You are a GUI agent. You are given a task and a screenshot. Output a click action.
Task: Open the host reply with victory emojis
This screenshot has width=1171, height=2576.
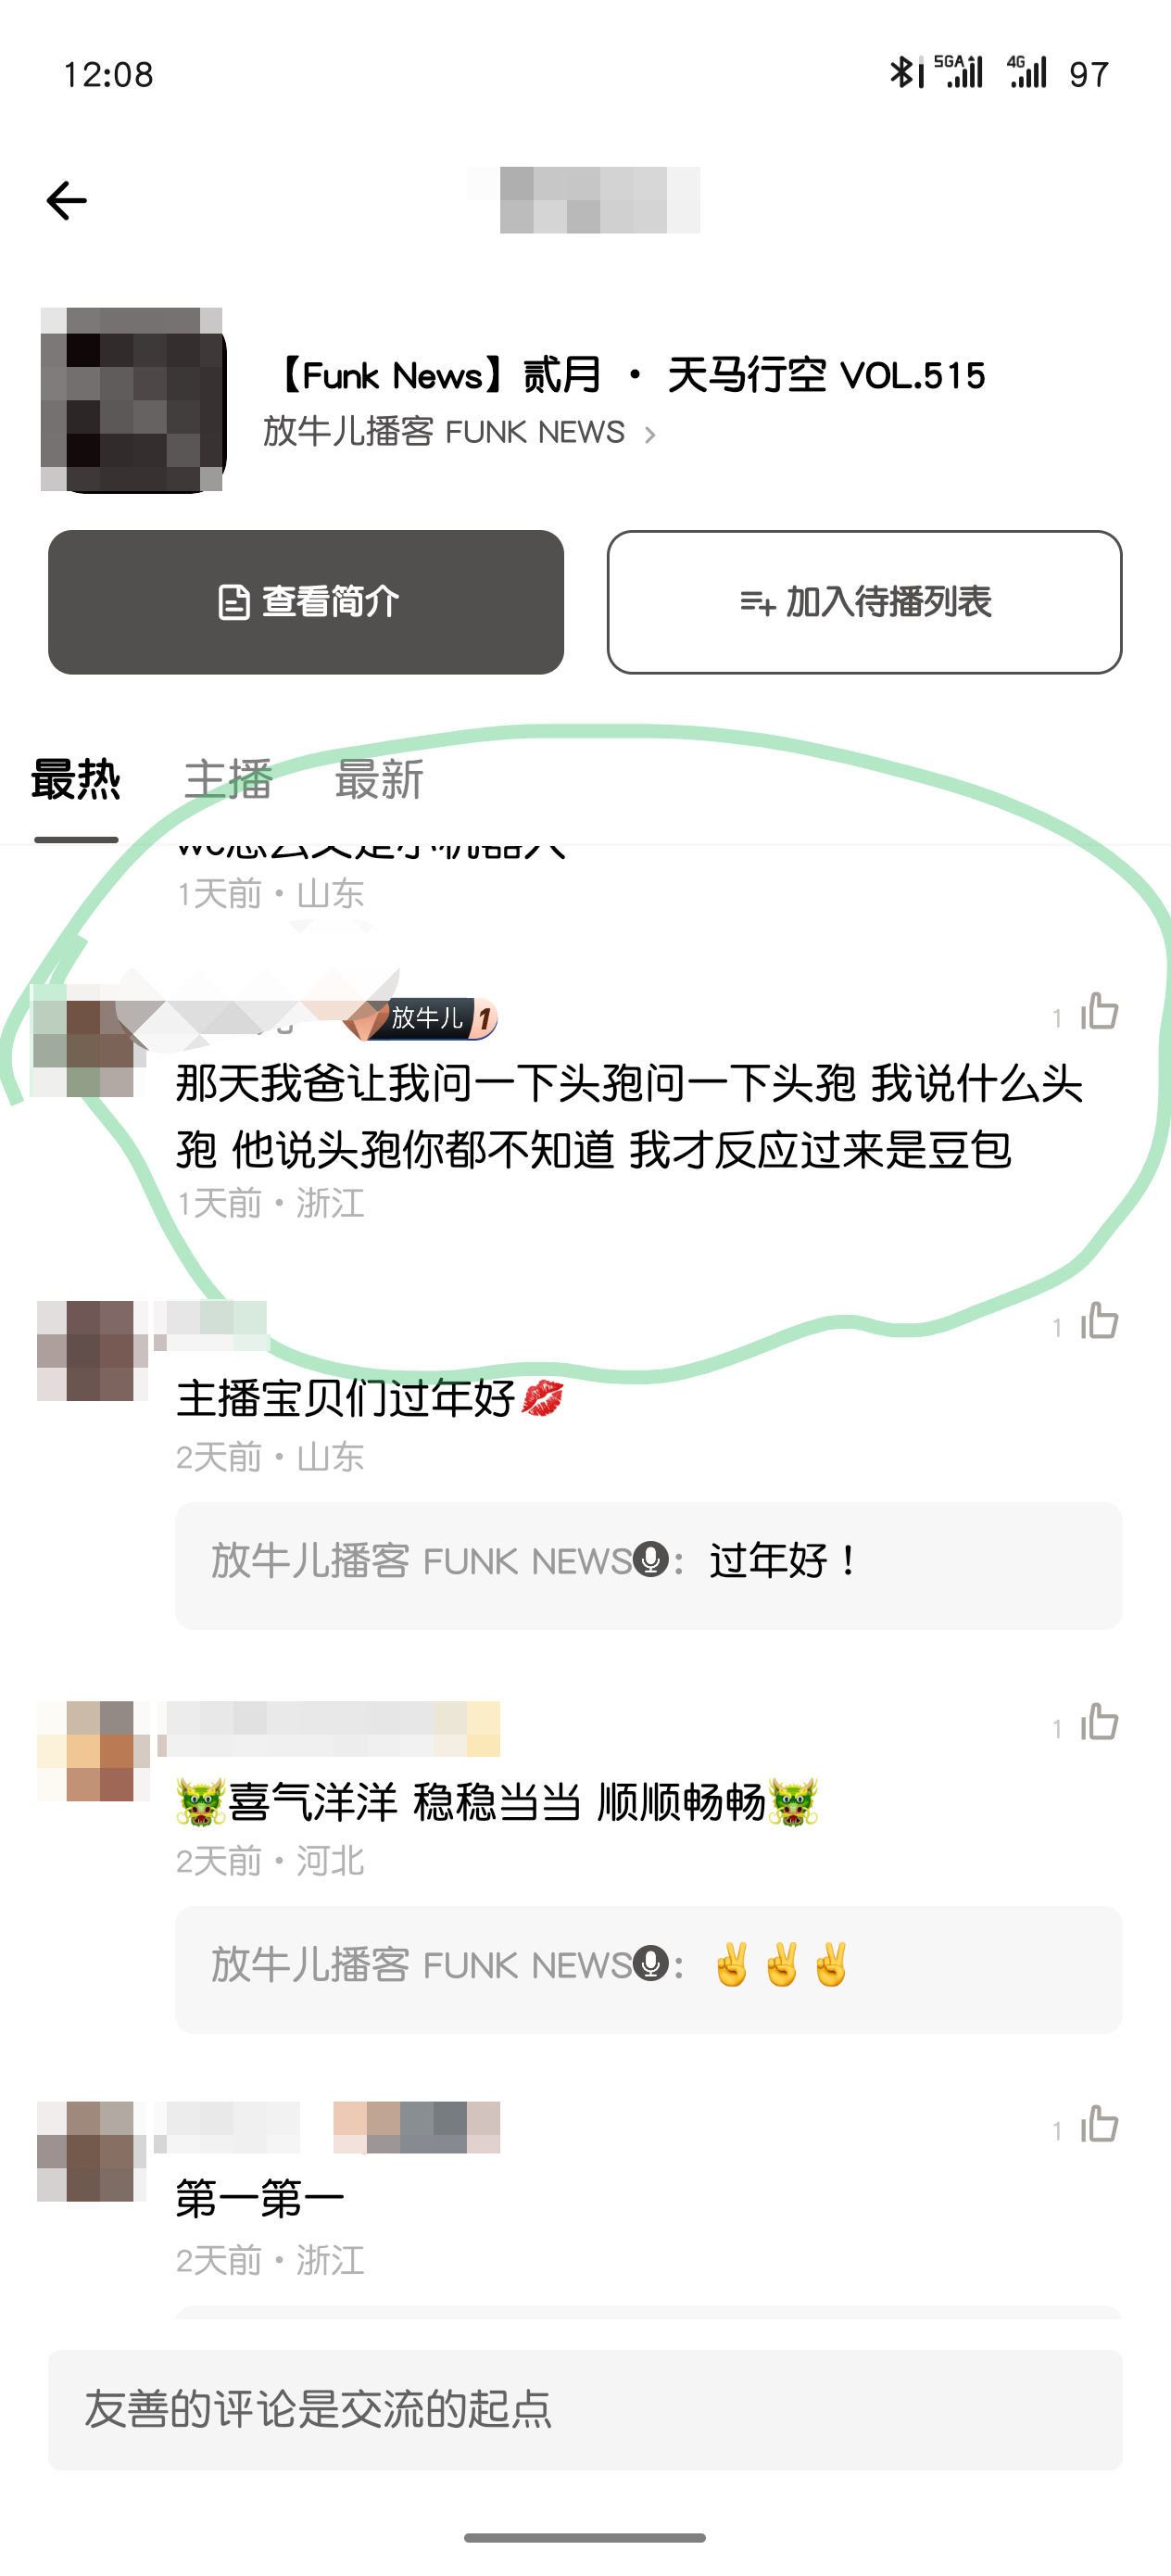click(x=648, y=1969)
